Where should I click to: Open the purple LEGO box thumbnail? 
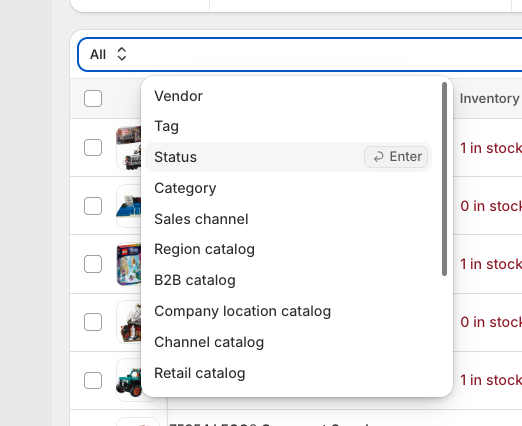129,264
